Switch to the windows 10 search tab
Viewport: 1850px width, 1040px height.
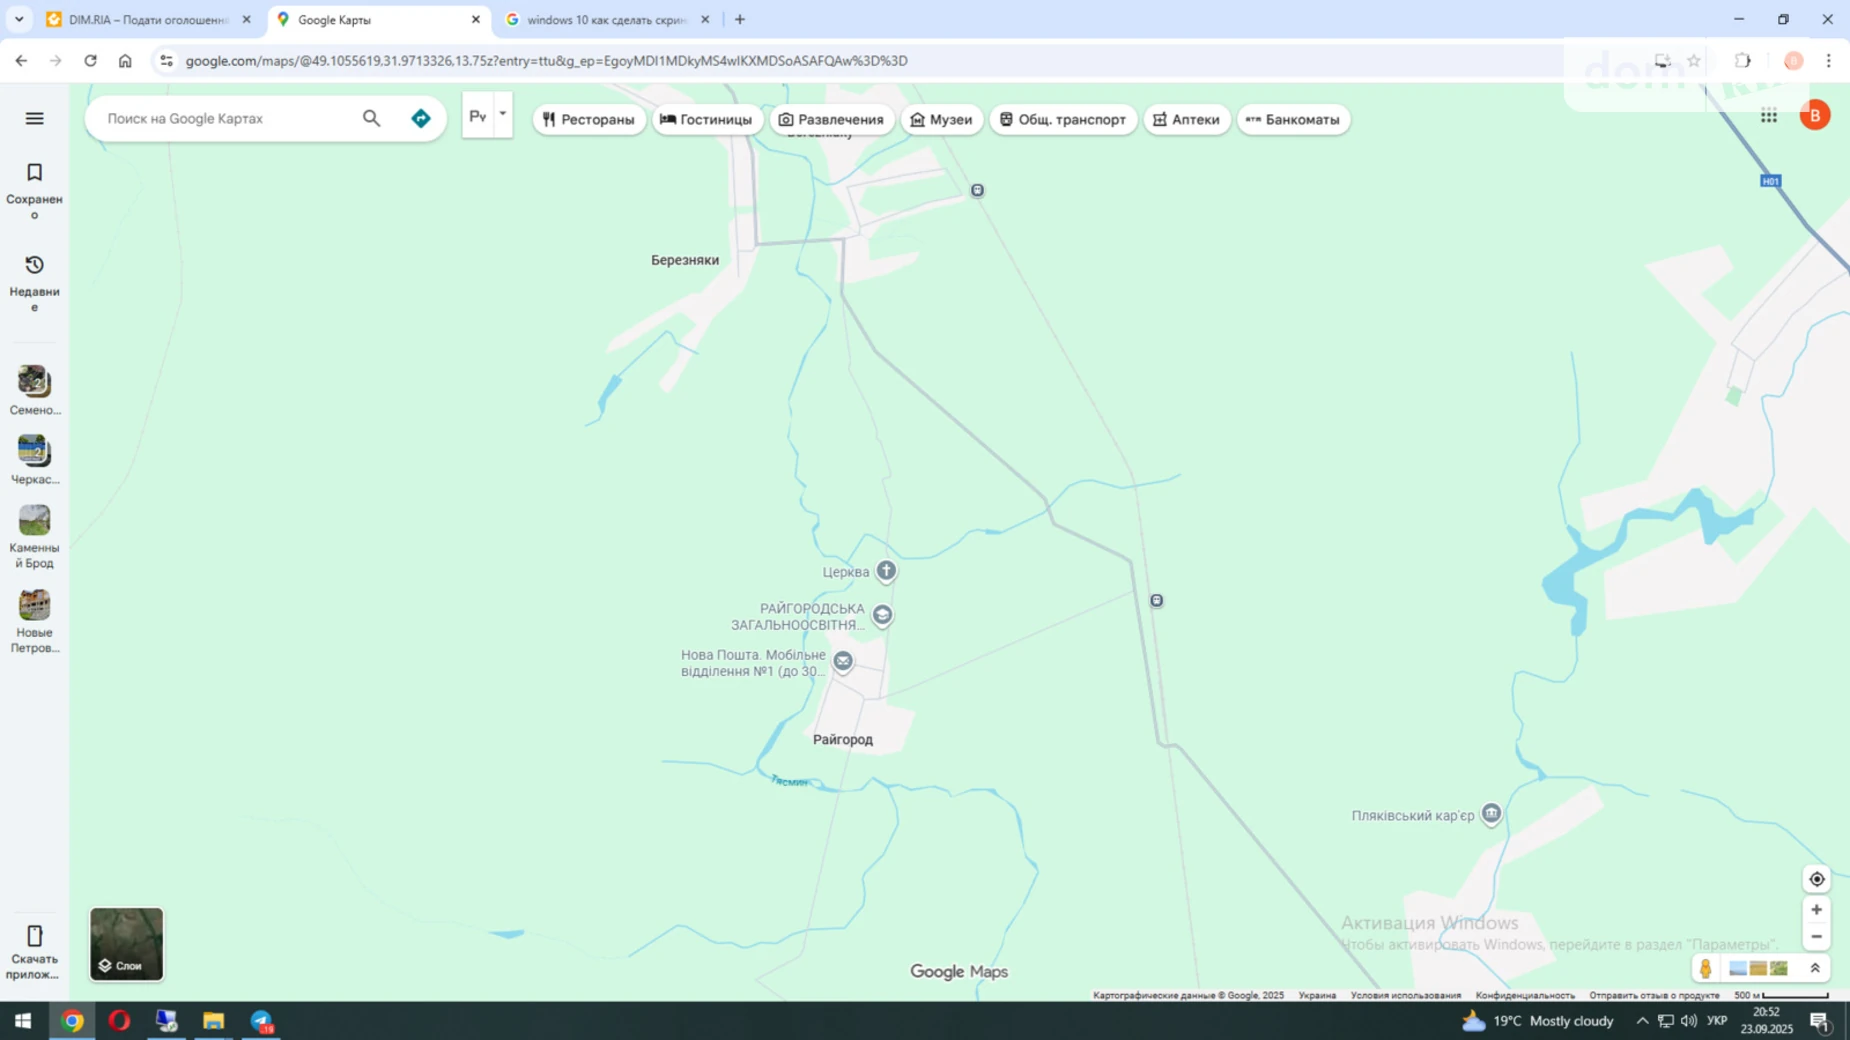606,20
